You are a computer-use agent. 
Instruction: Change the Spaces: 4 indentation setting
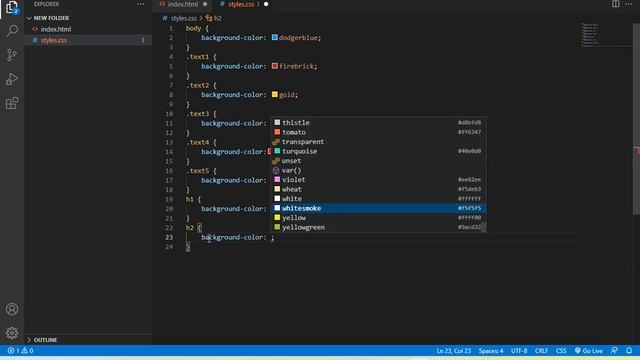click(491, 351)
